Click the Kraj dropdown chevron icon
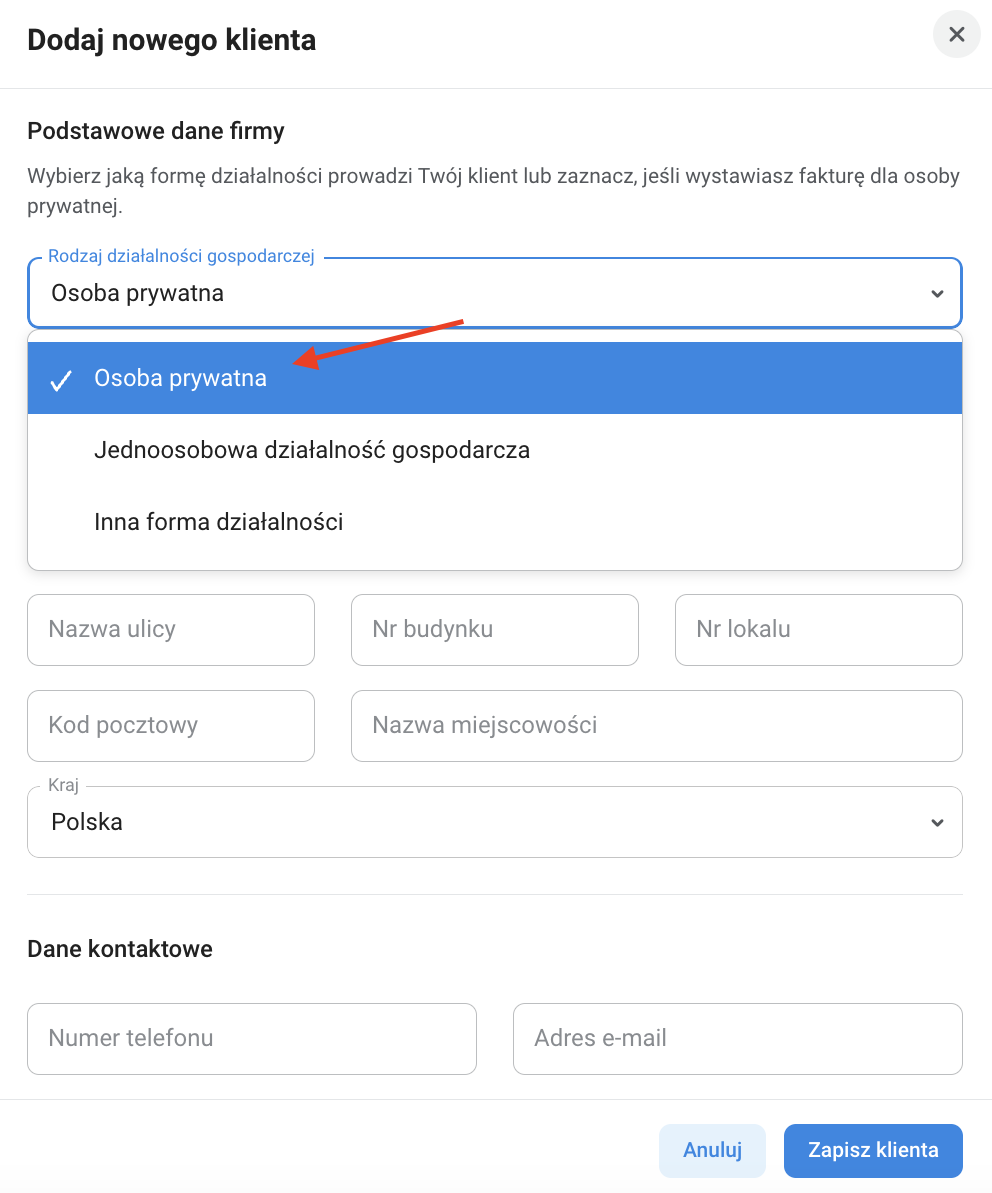Screen dimensions: 992x1193 937,822
